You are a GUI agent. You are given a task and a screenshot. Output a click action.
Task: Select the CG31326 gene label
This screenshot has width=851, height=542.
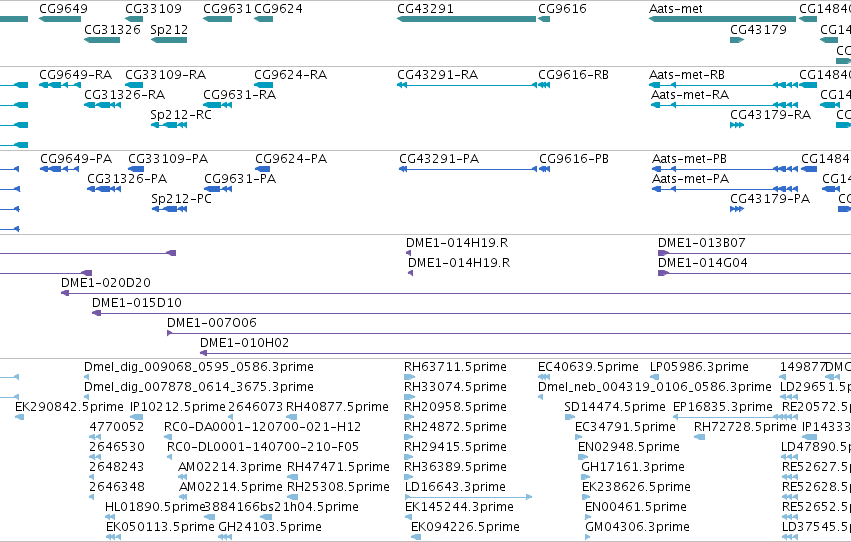coord(112,29)
